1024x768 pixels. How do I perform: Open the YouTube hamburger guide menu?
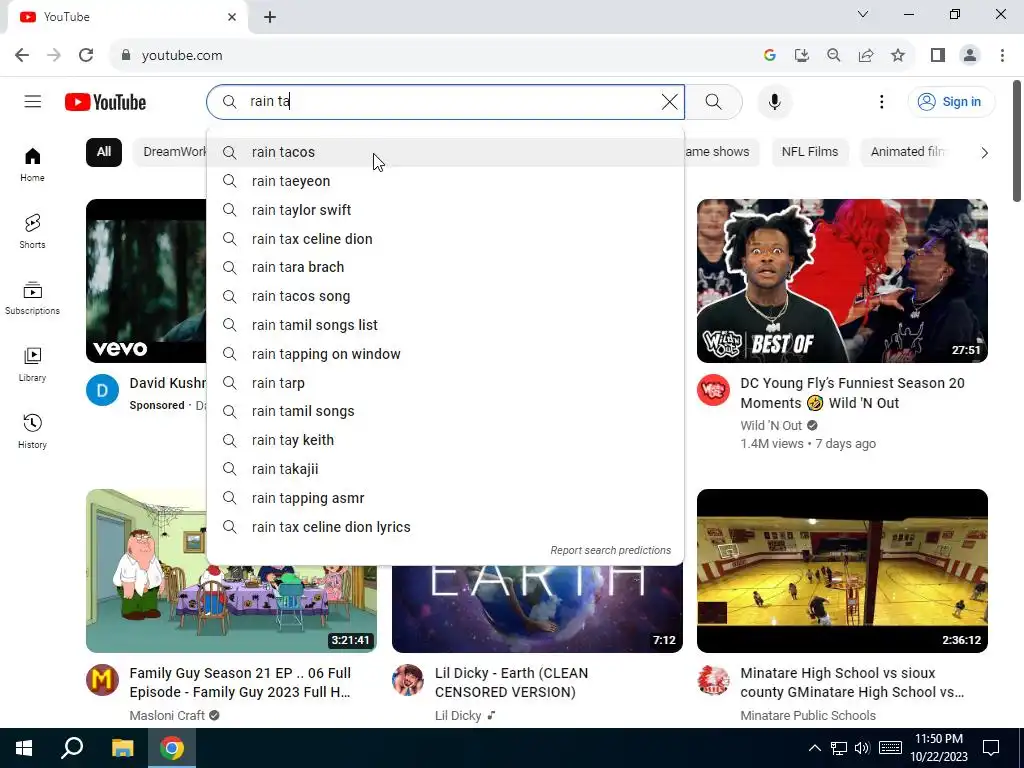33,102
